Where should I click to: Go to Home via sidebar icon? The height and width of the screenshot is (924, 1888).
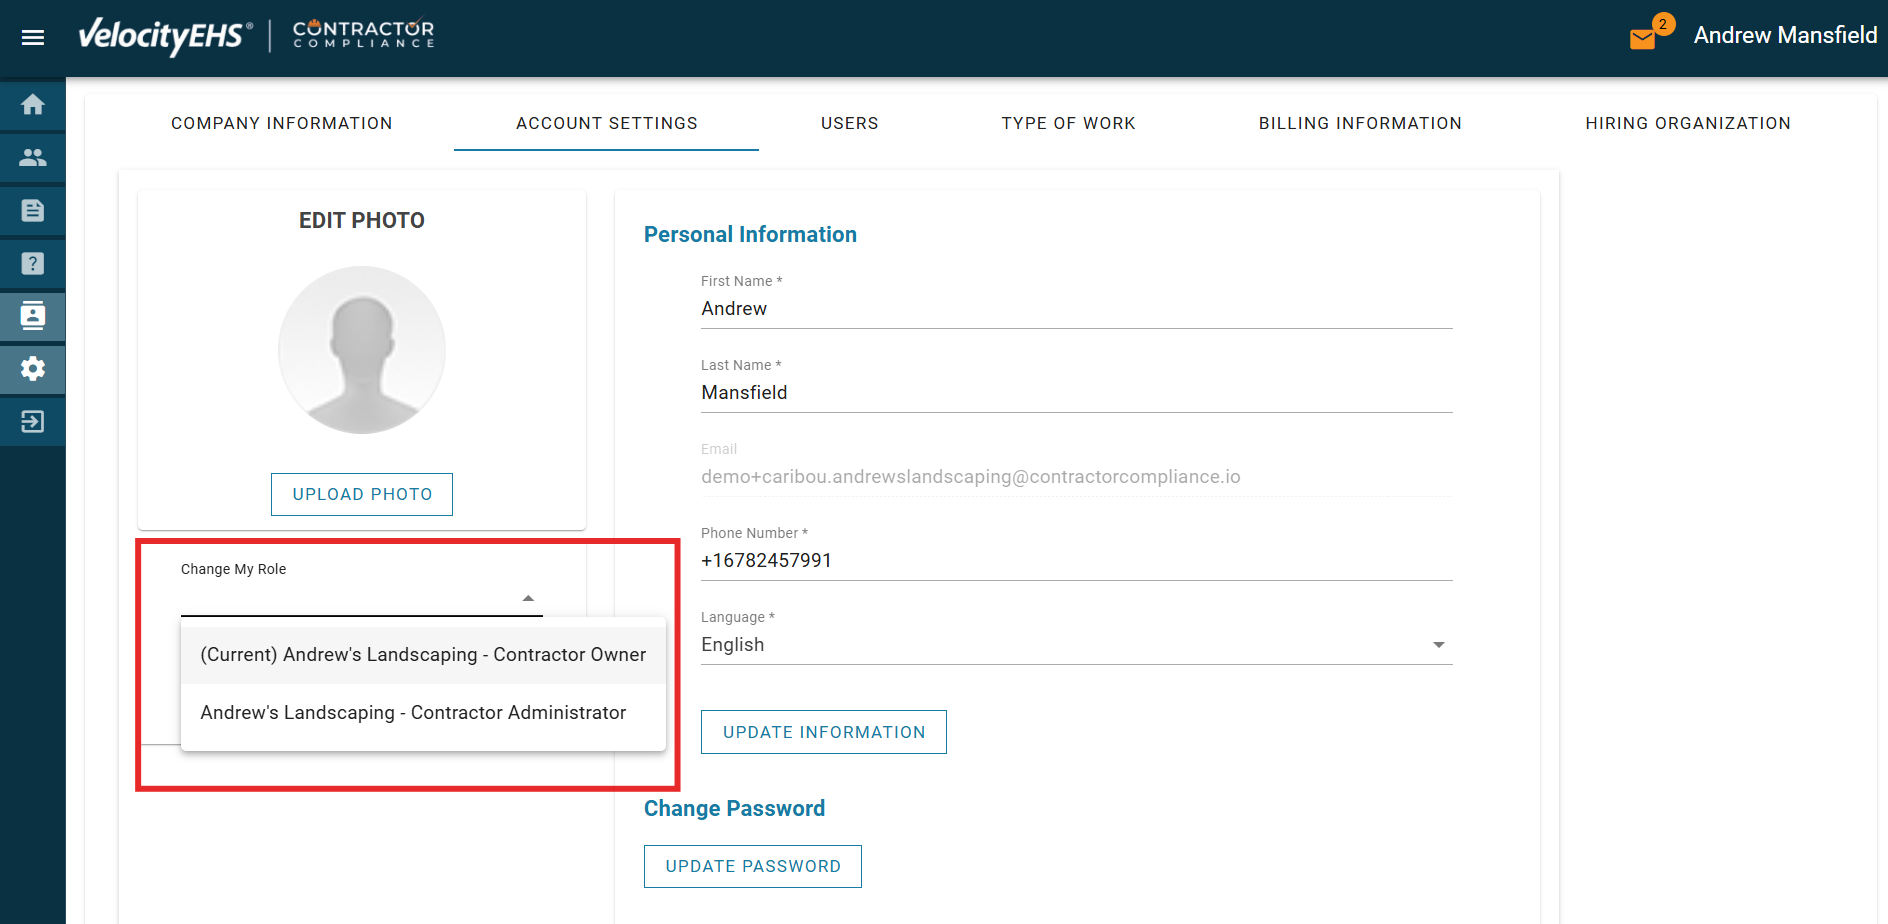coord(33,105)
